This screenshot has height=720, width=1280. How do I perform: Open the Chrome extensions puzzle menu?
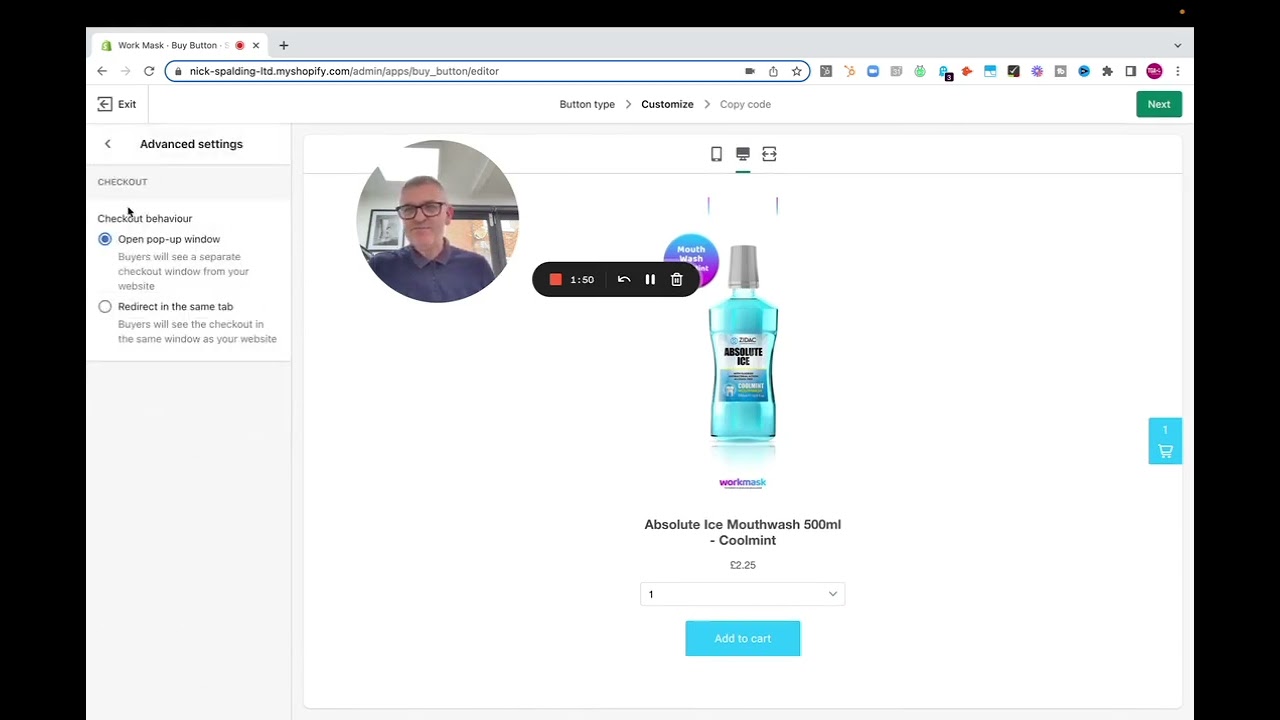click(x=1107, y=71)
